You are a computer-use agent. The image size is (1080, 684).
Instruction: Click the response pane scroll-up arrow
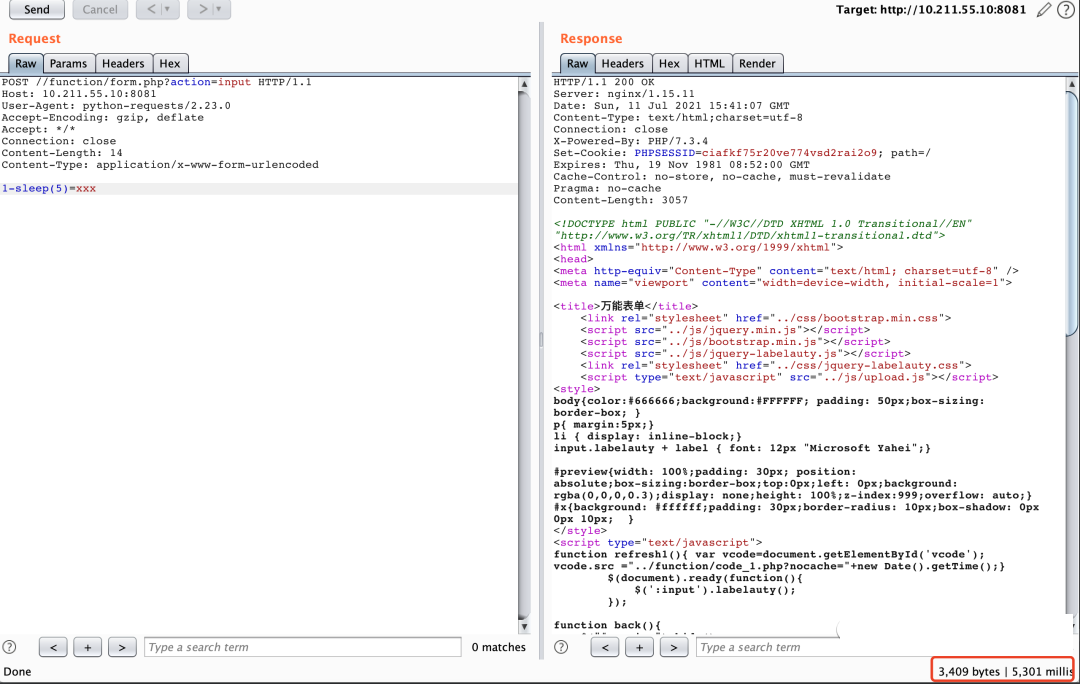(x=1072, y=84)
